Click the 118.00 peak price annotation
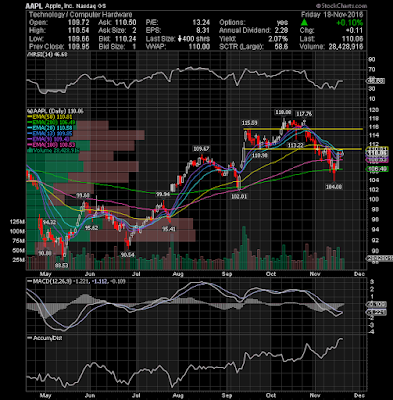393x400 pixels. (282, 112)
